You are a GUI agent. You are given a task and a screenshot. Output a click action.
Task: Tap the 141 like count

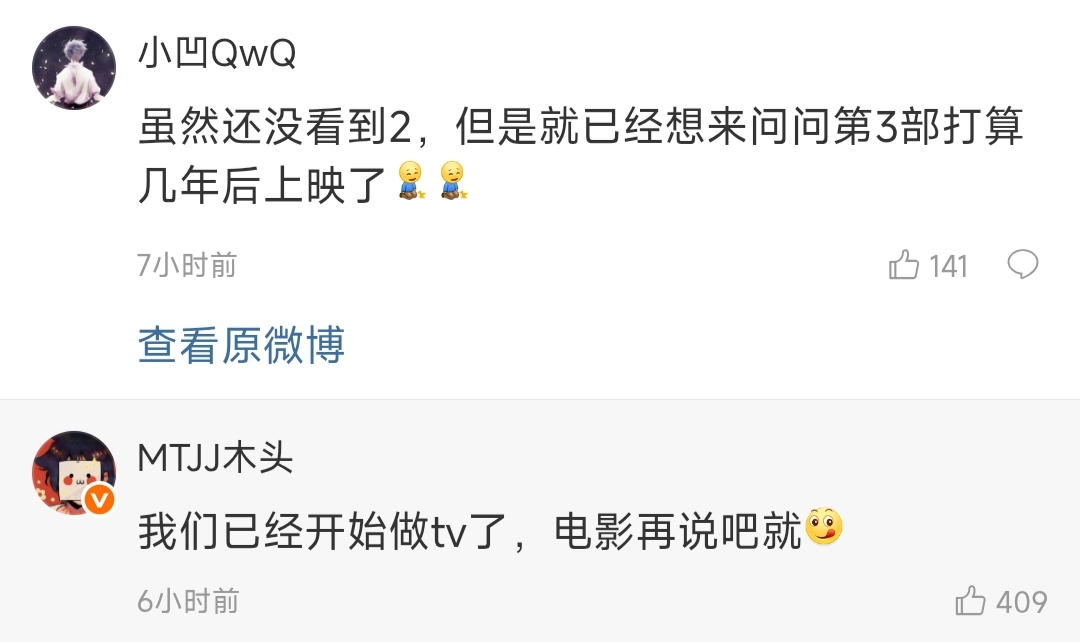[x=948, y=266]
